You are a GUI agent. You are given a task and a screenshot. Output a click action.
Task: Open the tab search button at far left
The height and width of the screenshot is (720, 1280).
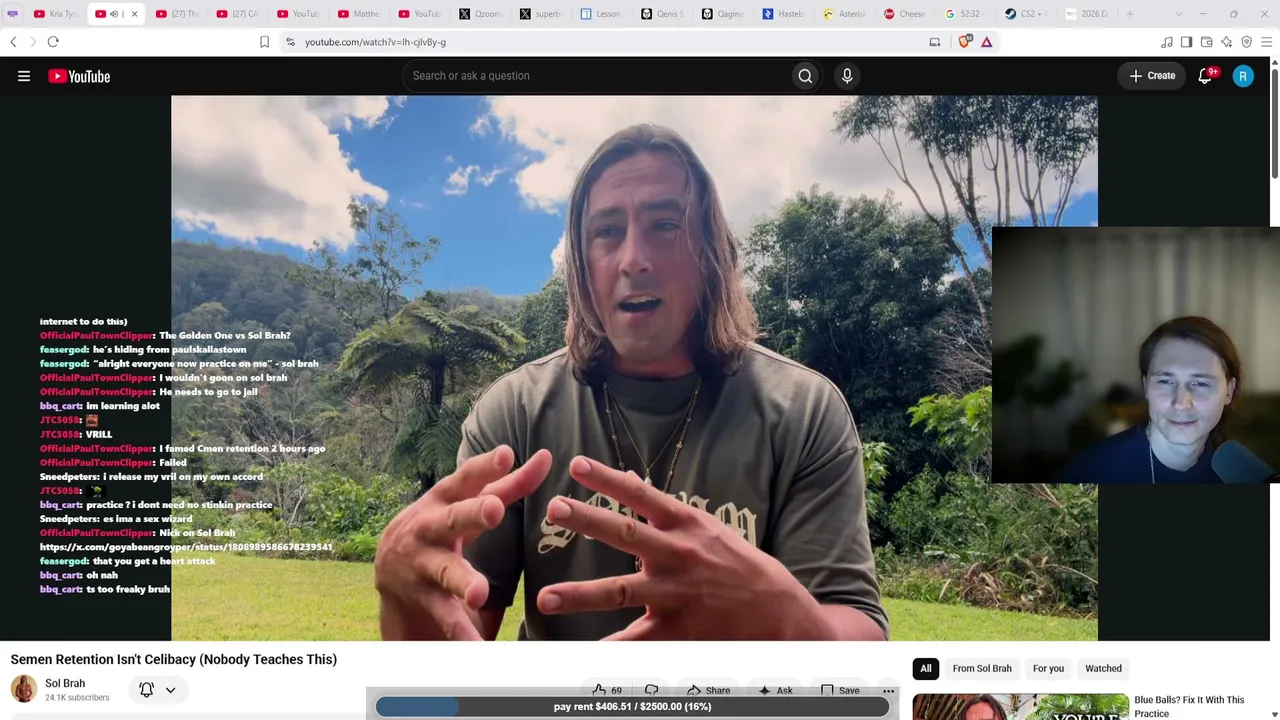coord(13,14)
